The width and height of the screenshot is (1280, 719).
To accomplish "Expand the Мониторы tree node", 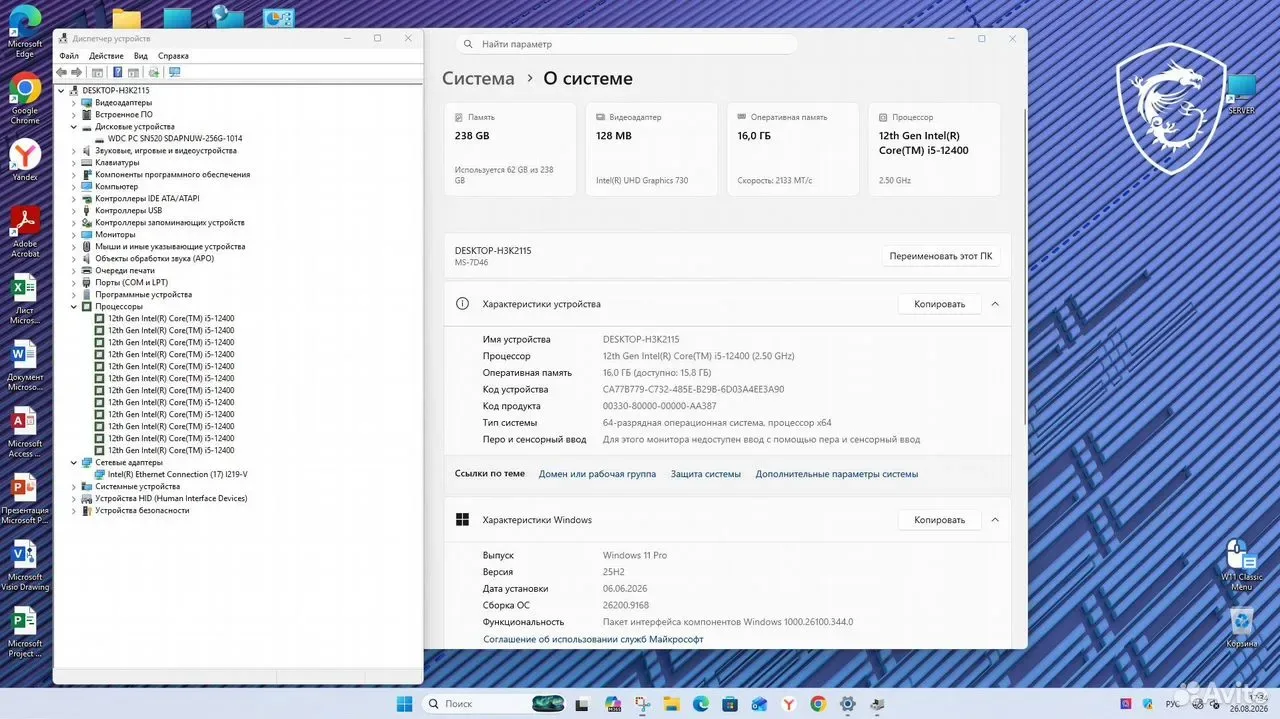I will pyautogui.click(x=74, y=234).
